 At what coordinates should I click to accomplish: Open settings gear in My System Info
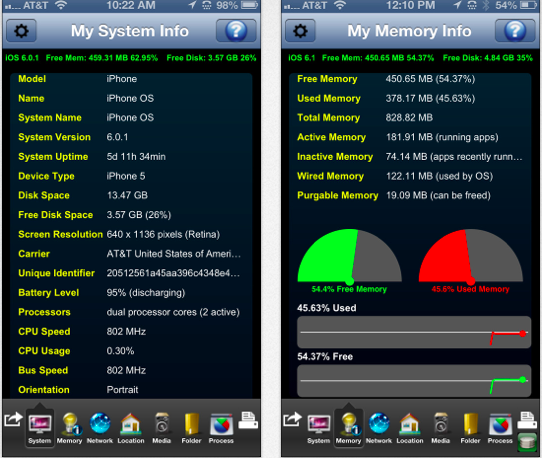pos(21,31)
